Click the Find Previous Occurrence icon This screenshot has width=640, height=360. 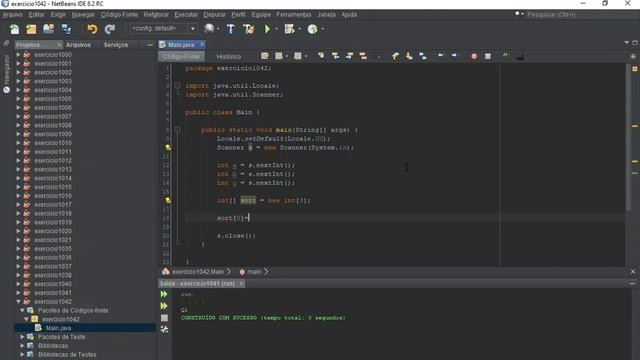(335, 56)
